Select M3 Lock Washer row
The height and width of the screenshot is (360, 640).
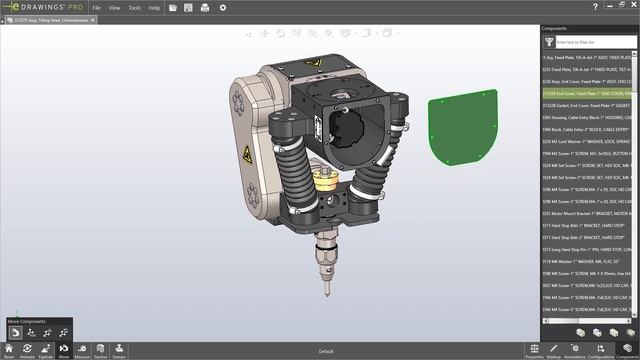tap(587, 142)
